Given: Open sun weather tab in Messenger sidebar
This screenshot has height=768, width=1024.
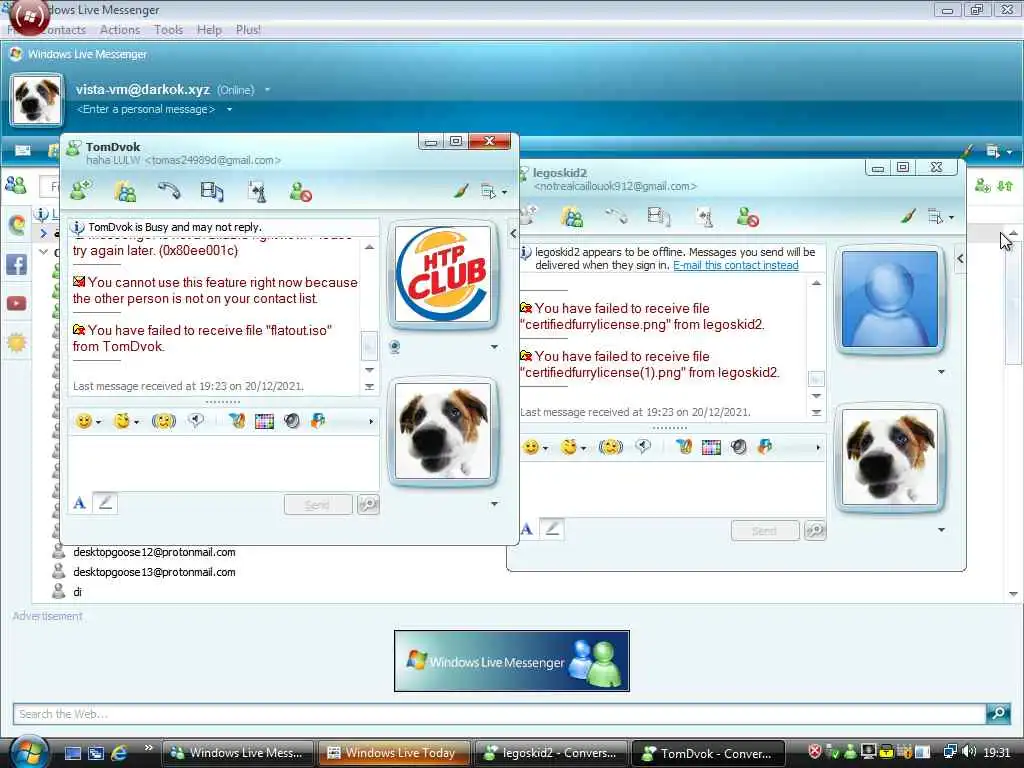Looking at the screenshot, I should [x=16, y=342].
